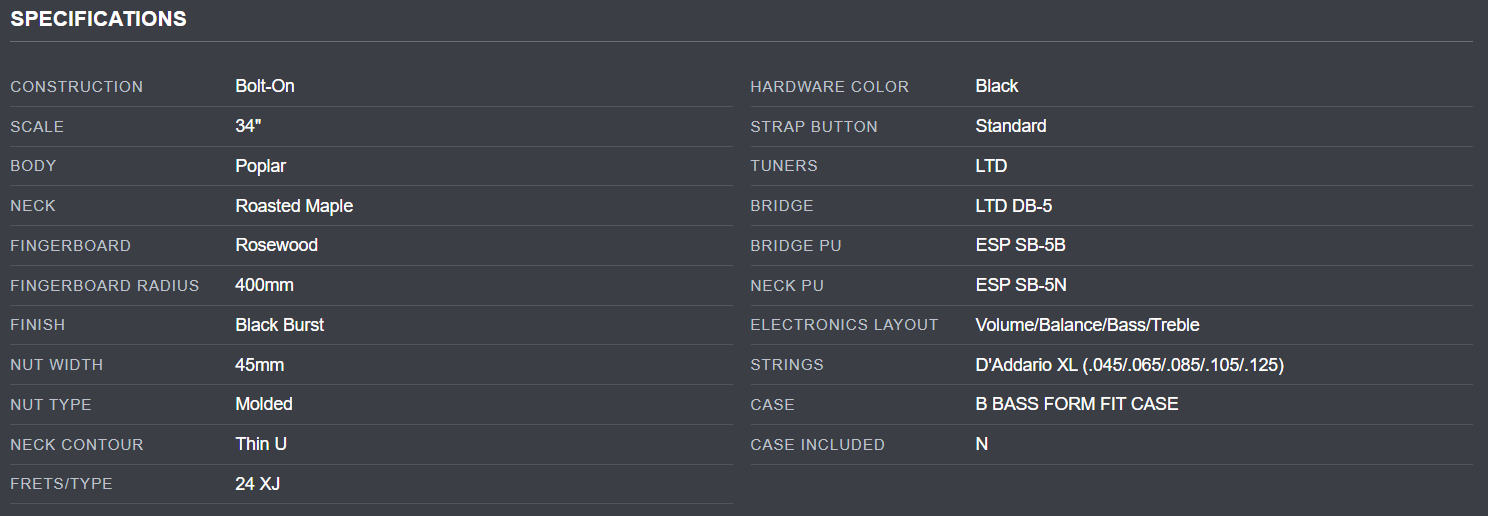Select the Volume/Balance/Bass/Treble electronics layout text

(x=1087, y=325)
